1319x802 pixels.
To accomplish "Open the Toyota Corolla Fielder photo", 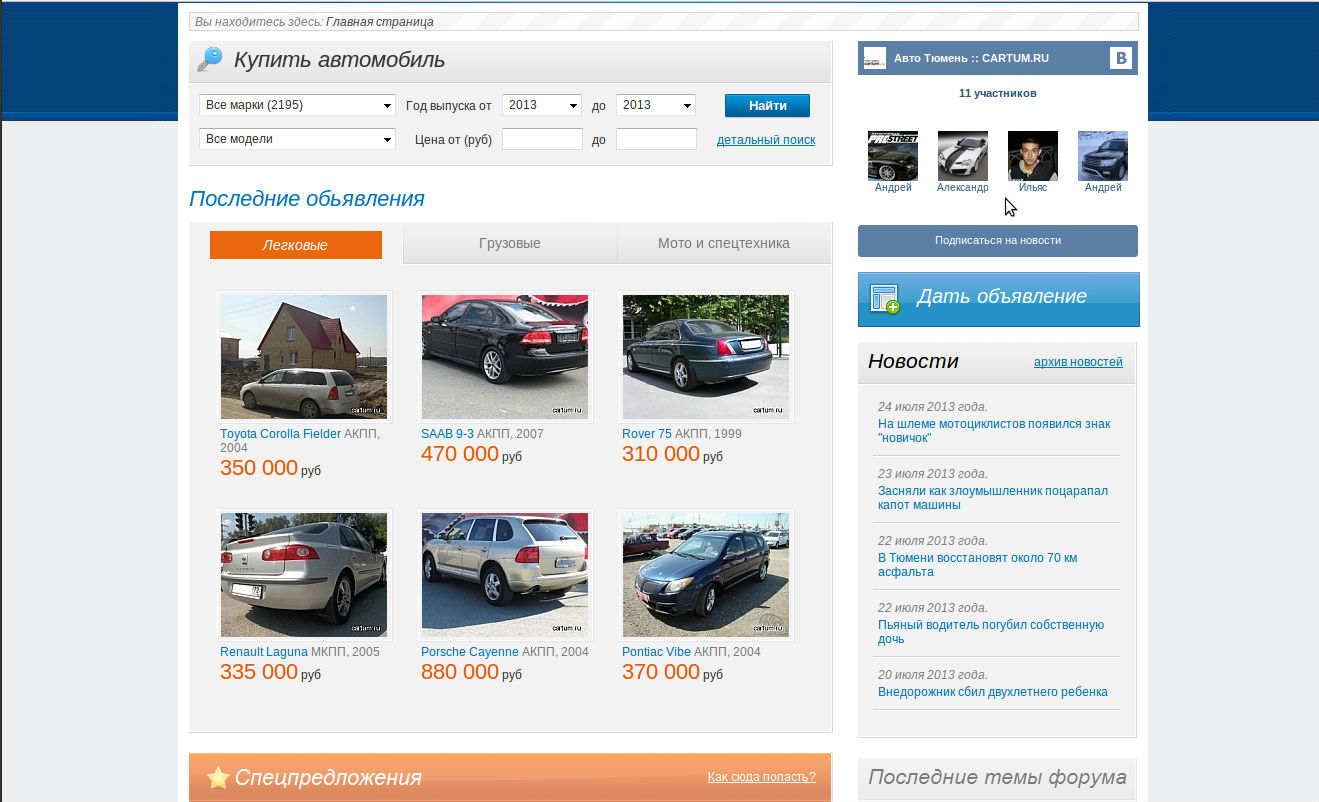I will point(304,357).
